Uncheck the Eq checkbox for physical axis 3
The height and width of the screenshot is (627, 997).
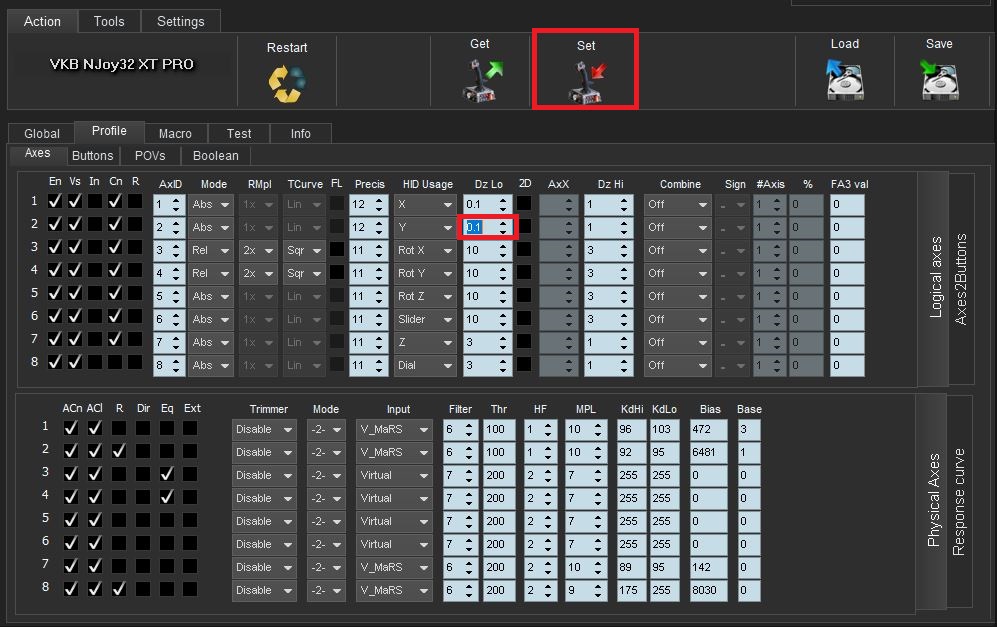point(166,475)
